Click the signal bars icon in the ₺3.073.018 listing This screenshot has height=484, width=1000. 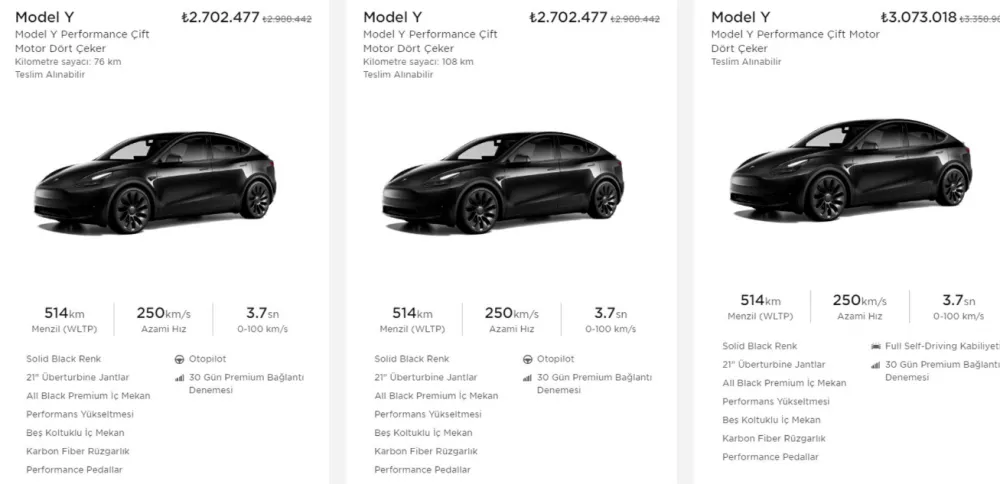[876, 365]
